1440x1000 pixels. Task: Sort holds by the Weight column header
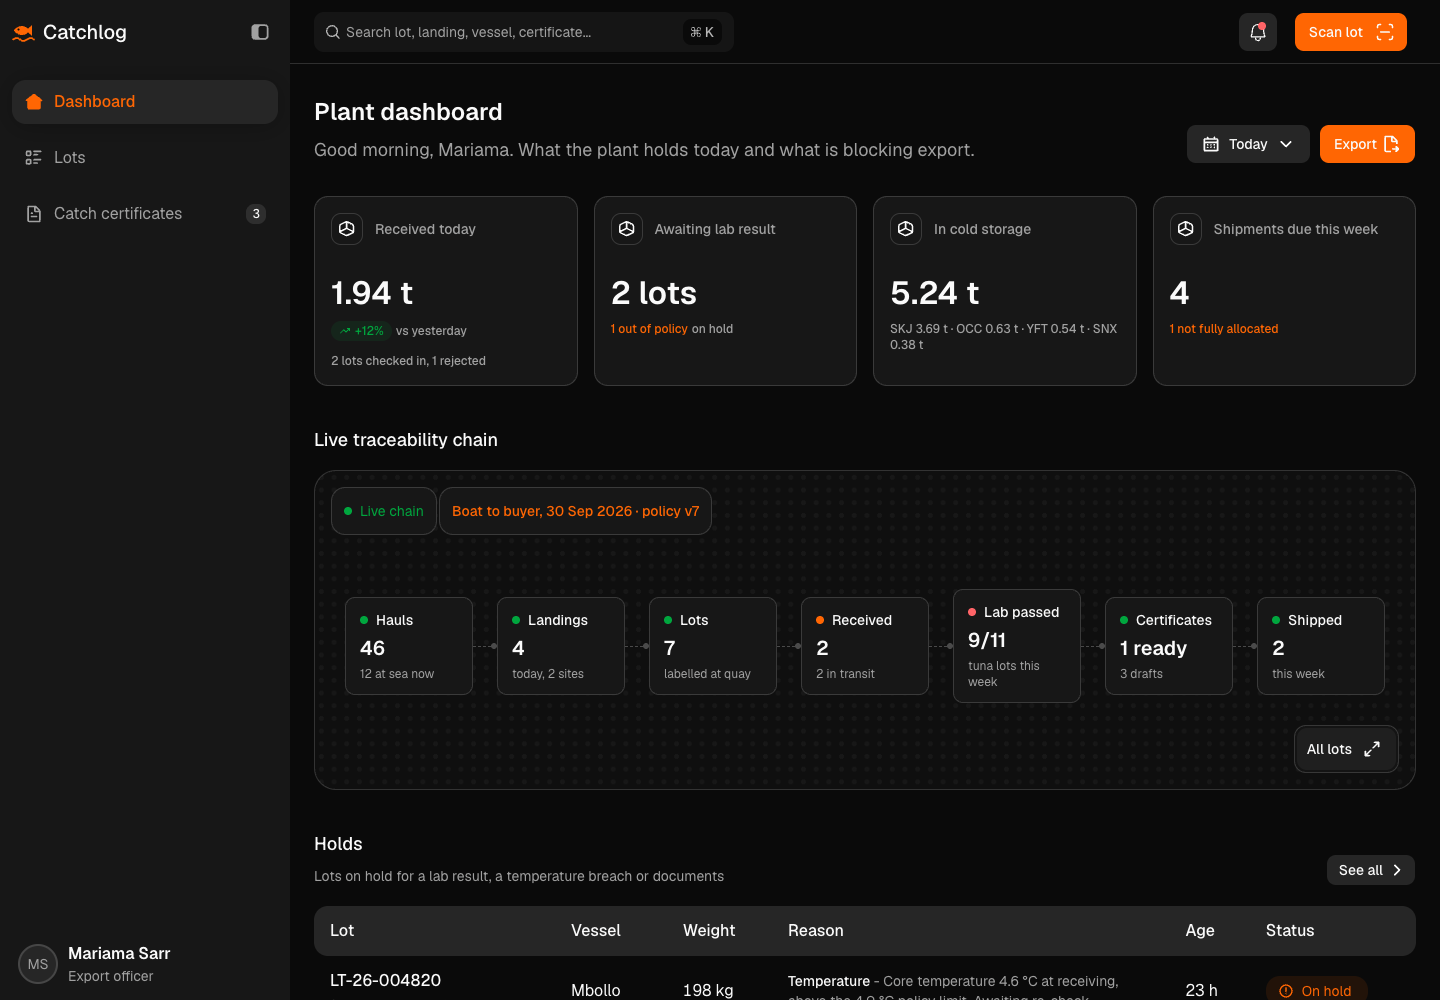[x=709, y=931]
